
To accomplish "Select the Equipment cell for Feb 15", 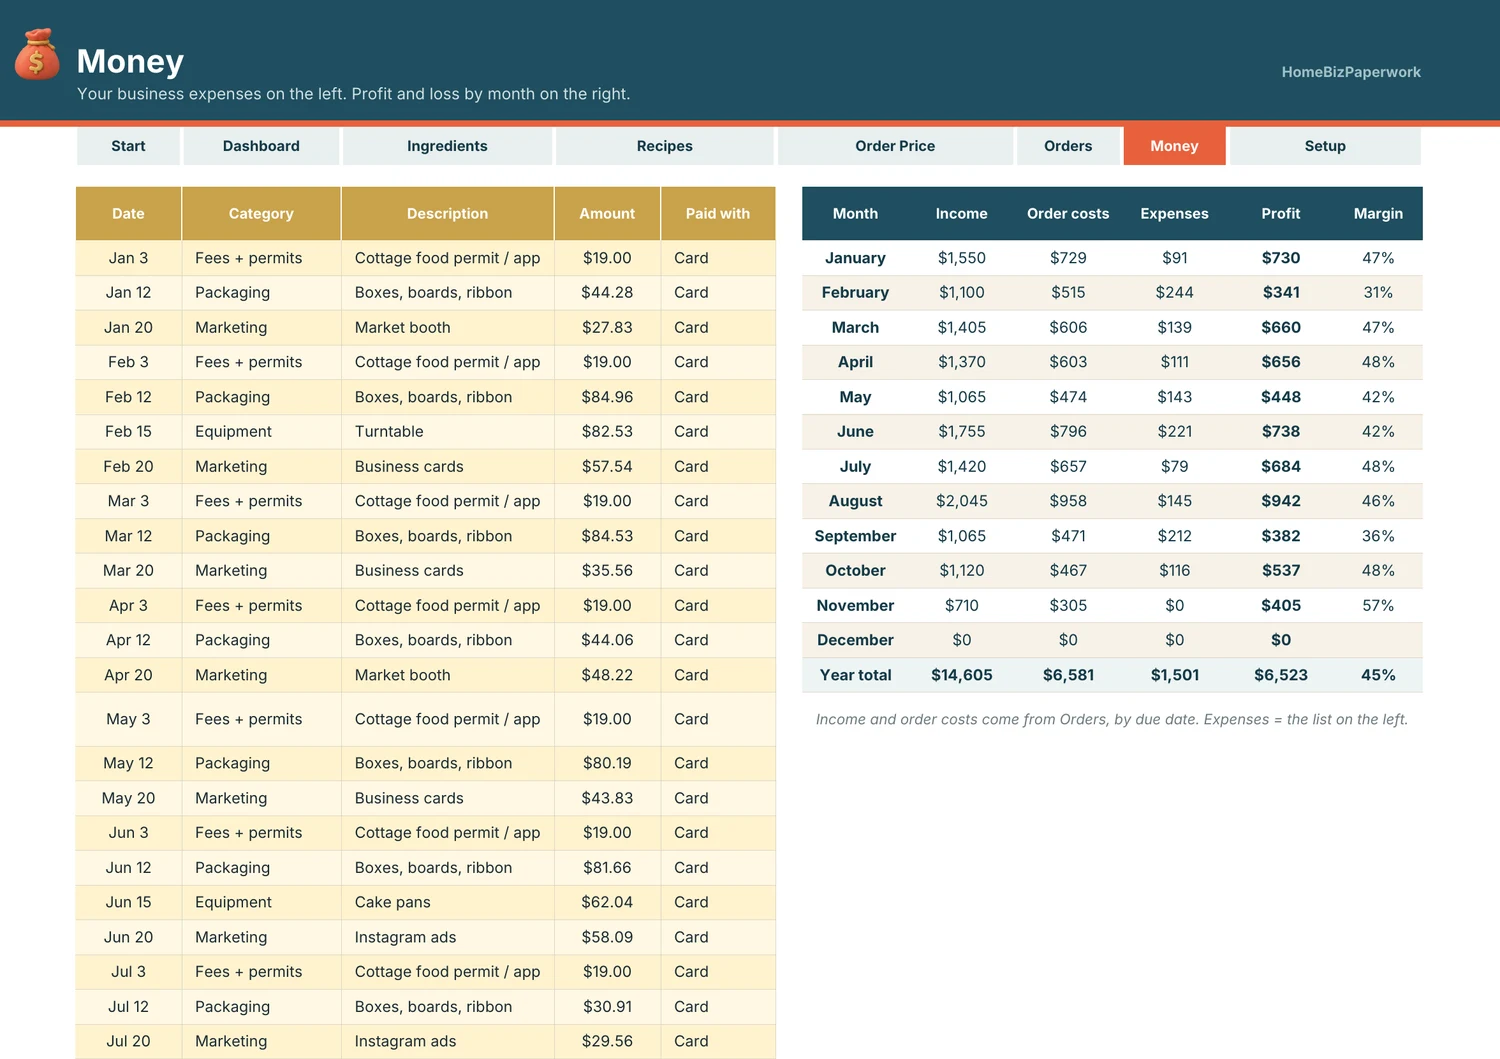I will (x=261, y=432).
